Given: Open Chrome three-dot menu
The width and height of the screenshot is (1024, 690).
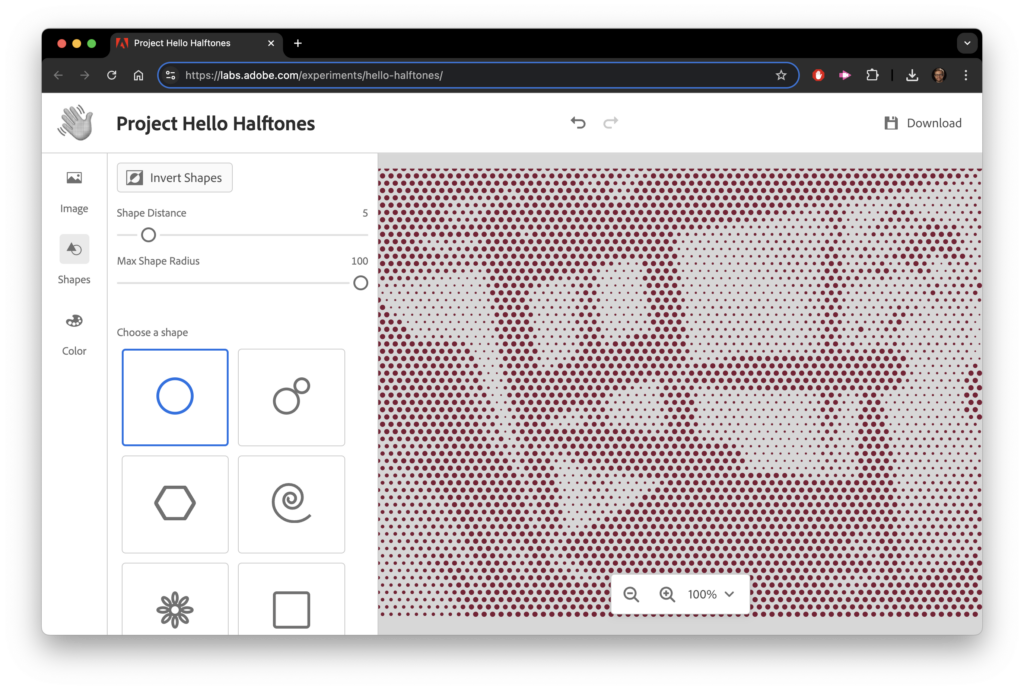Looking at the screenshot, I should pyautogui.click(x=966, y=75).
